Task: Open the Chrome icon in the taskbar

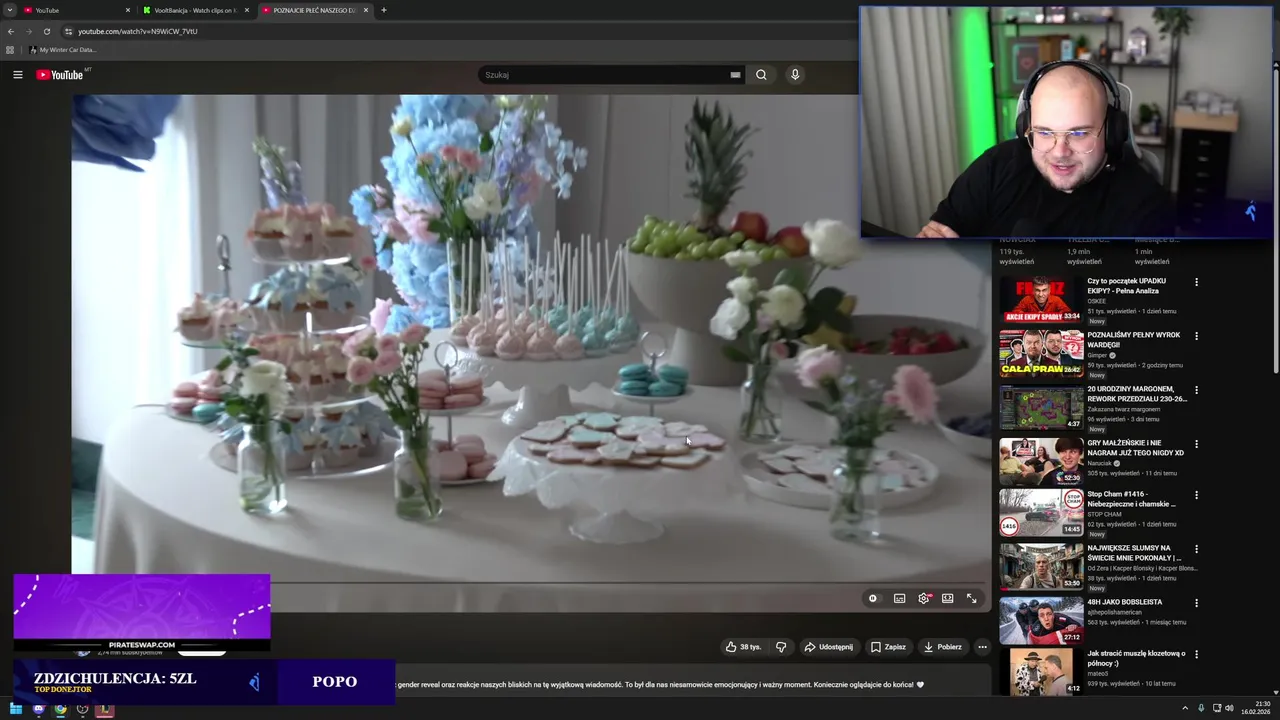Action: click(61, 709)
